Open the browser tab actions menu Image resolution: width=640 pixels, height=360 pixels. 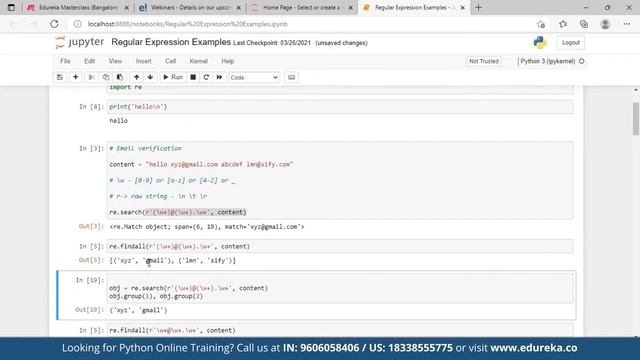(11, 7)
